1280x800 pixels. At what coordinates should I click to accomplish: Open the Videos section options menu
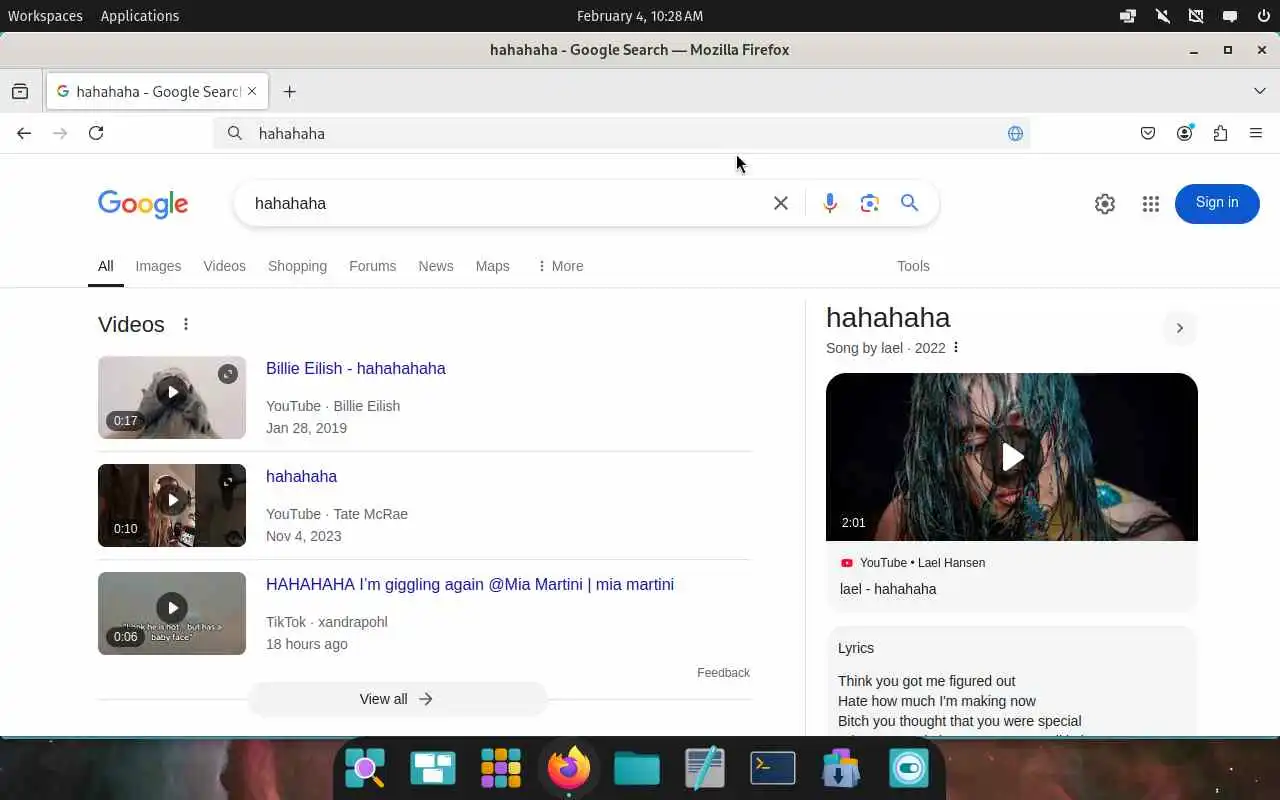coord(186,324)
